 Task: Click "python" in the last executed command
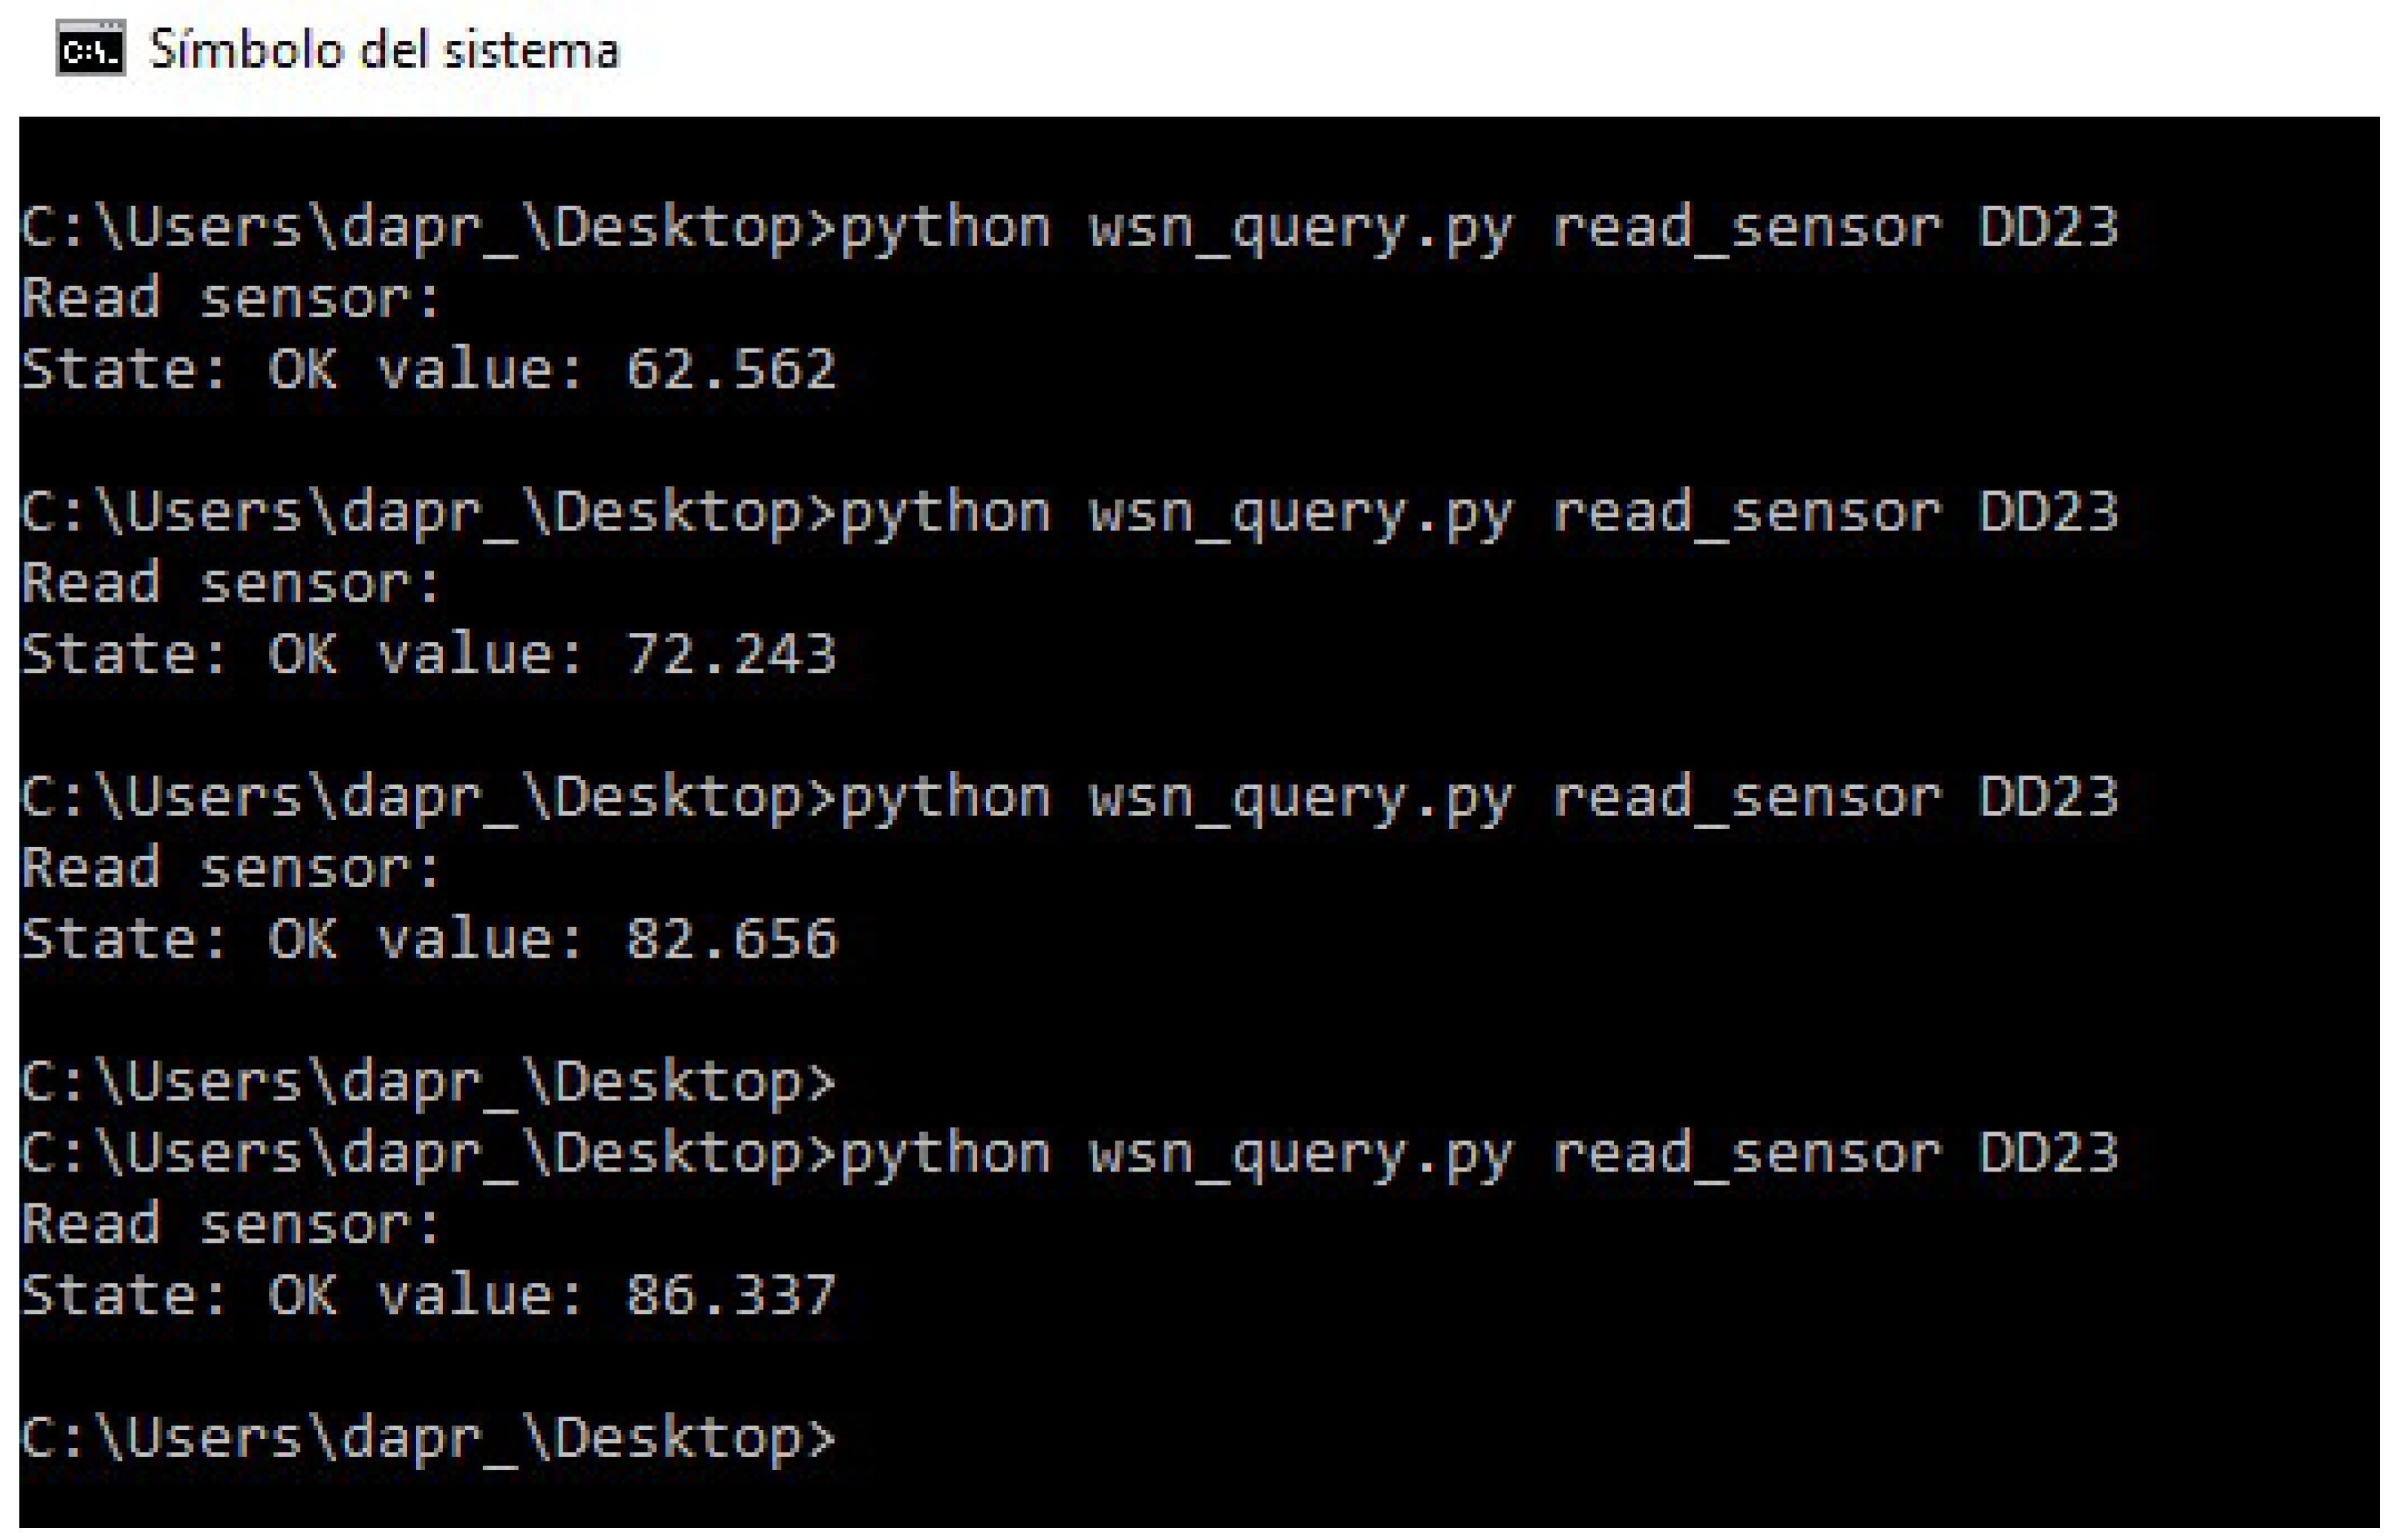[945, 1152]
